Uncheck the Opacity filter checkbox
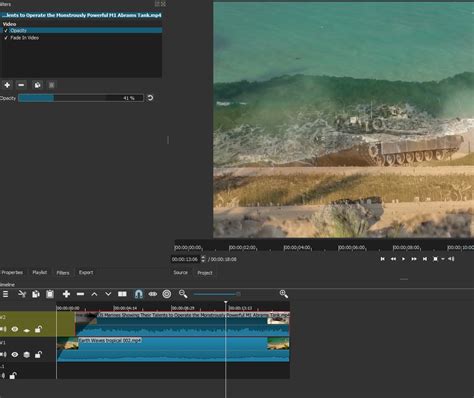The image size is (474, 398). [6, 30]
